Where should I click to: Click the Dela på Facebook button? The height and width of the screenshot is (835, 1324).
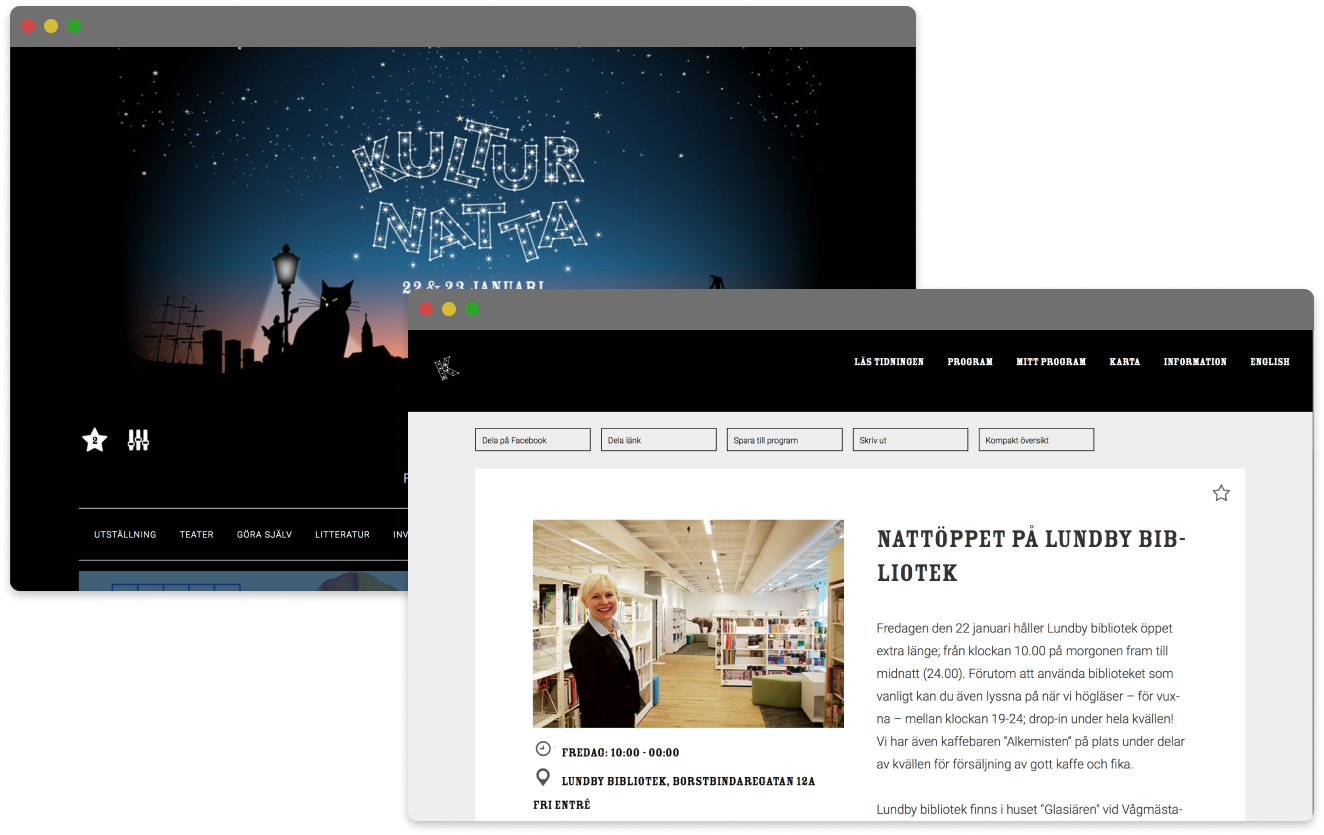click(533, 440)
